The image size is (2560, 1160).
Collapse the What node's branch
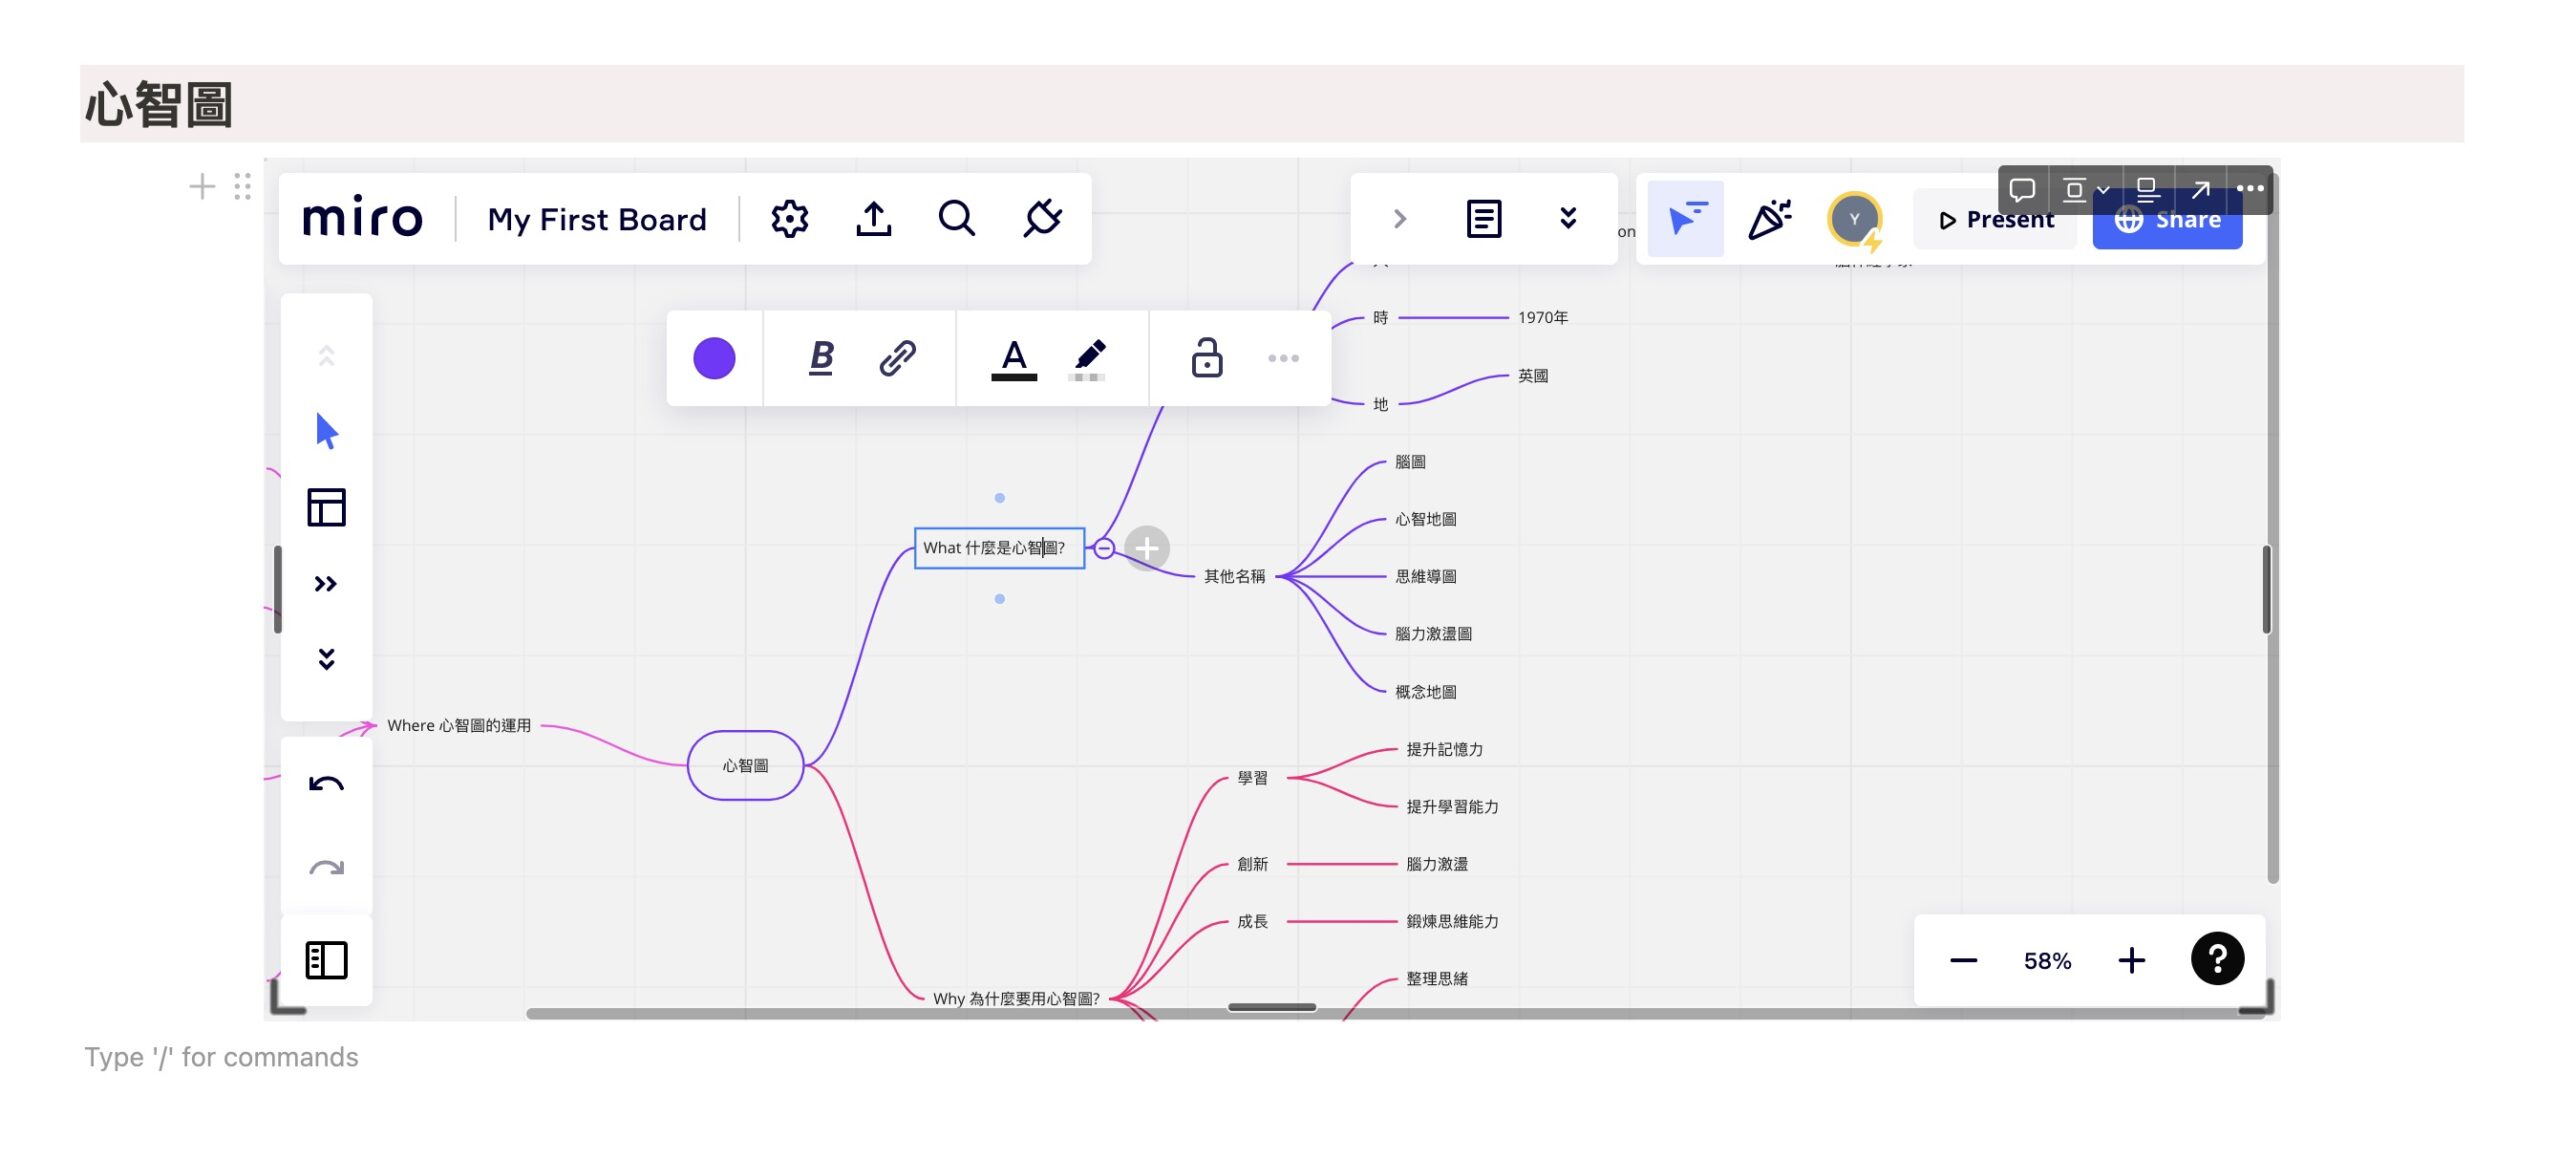point(1104,548)
